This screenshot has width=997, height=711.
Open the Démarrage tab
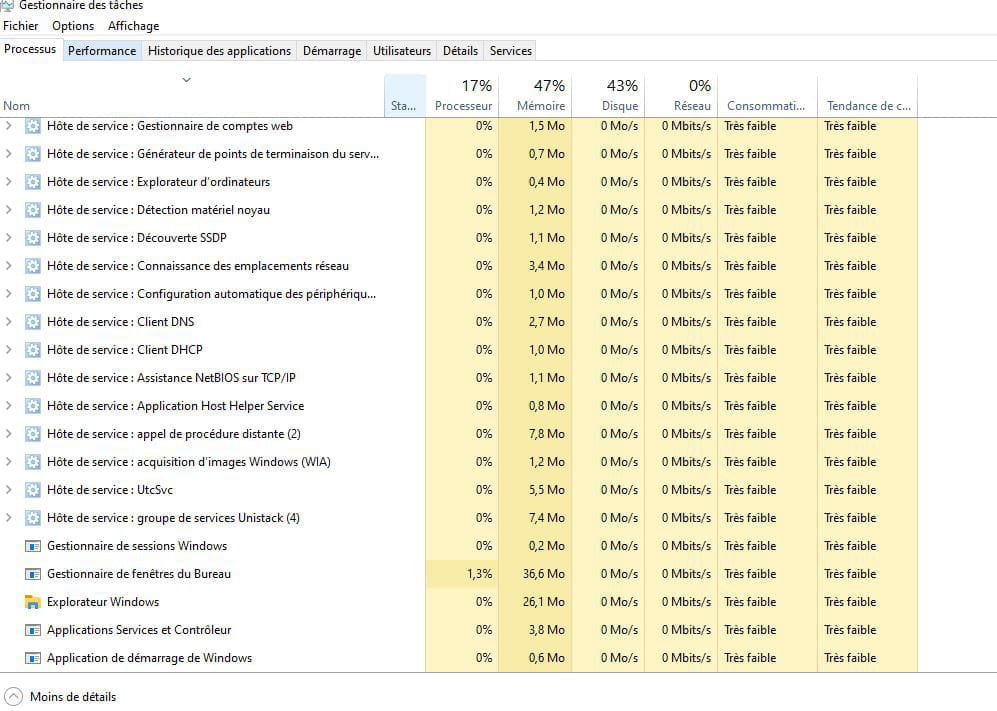coord(332,51)
